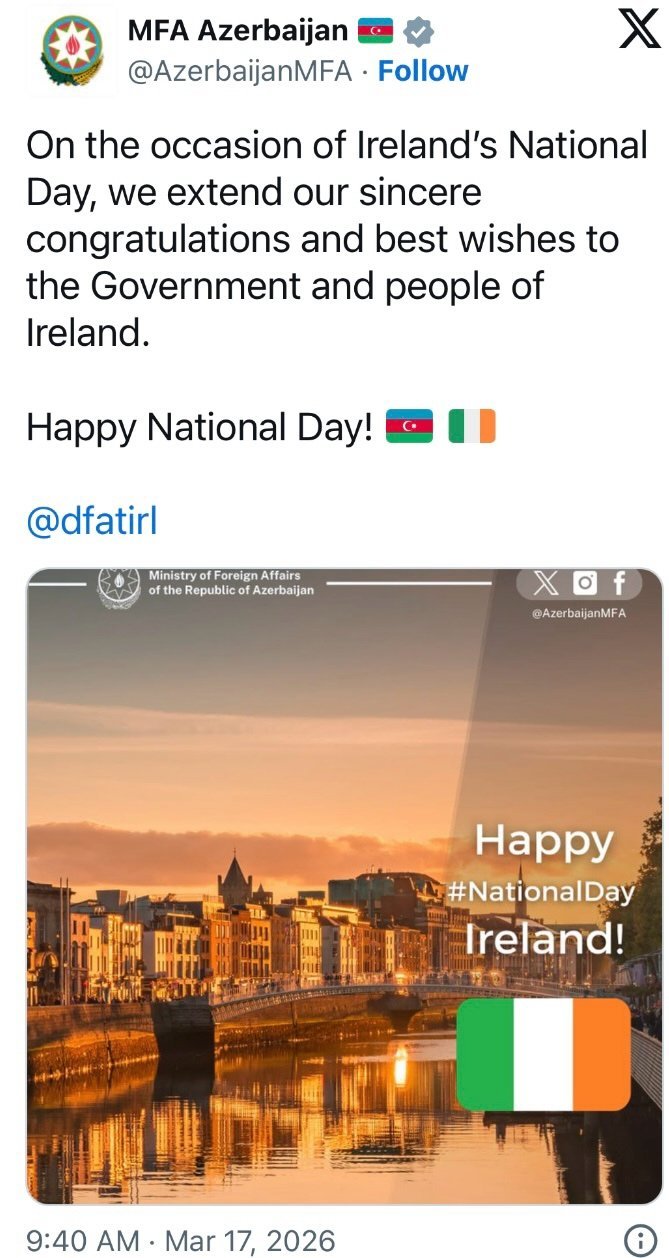Click the 9:40 AM Mar 17, 2026 timestamp
This screenshot has width=669, height=1258.
pos(178,1241)
